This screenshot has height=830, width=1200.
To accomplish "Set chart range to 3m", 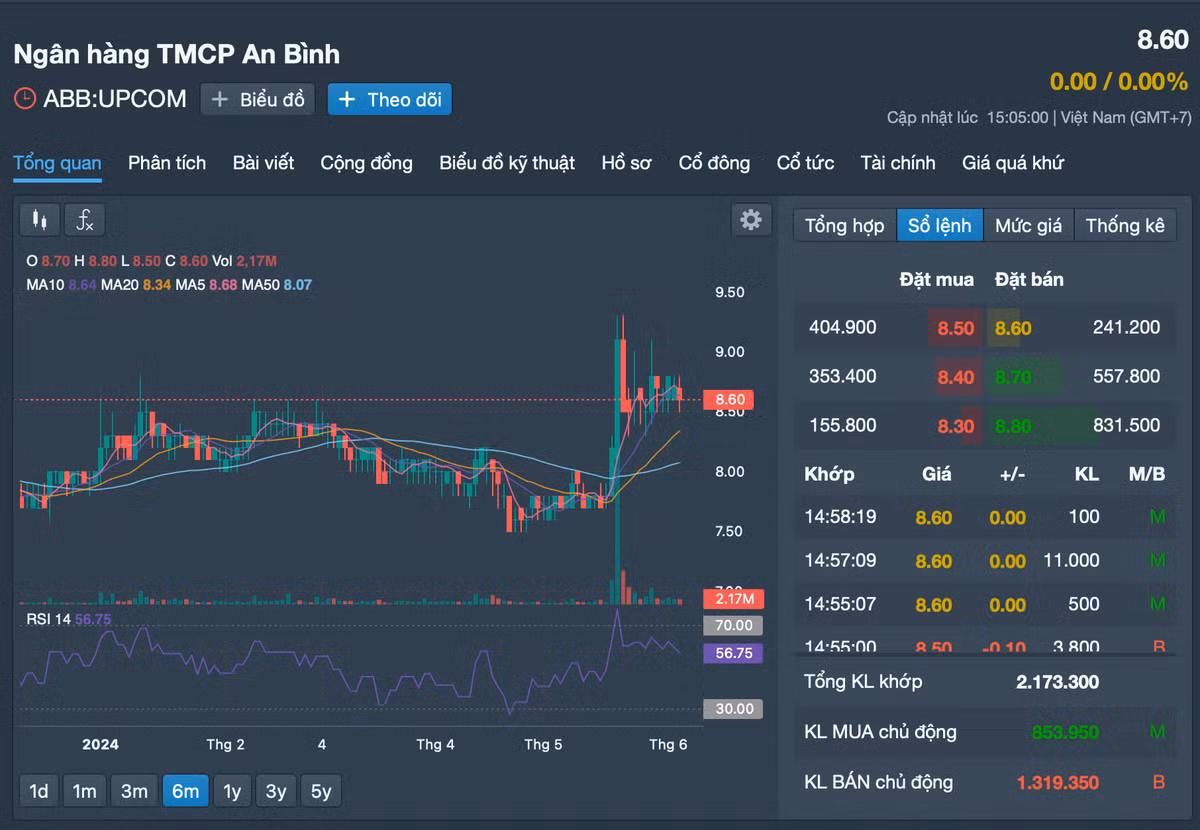I will 134,792.
